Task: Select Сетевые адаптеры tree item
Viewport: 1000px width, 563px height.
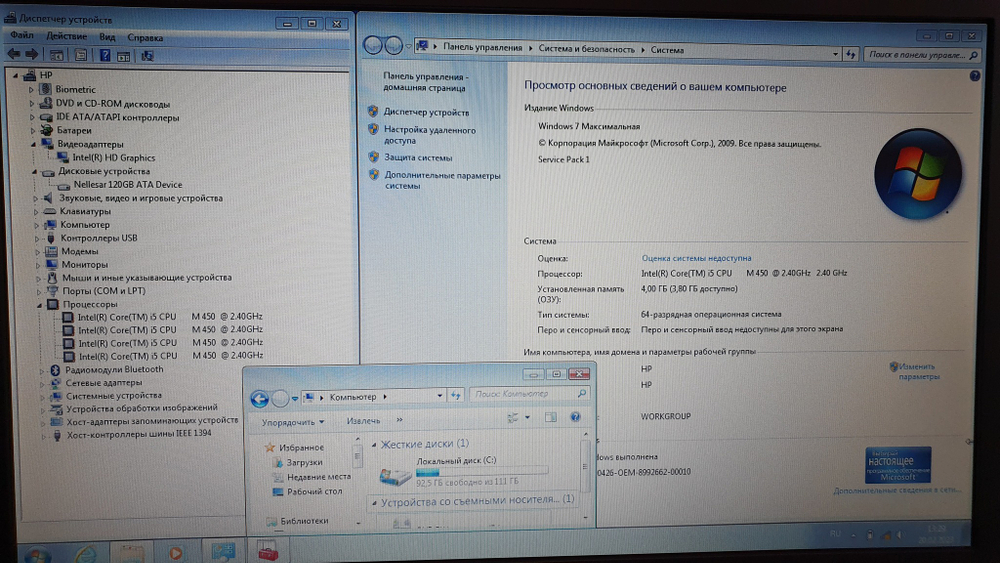Action: click(x=104, y=383)
